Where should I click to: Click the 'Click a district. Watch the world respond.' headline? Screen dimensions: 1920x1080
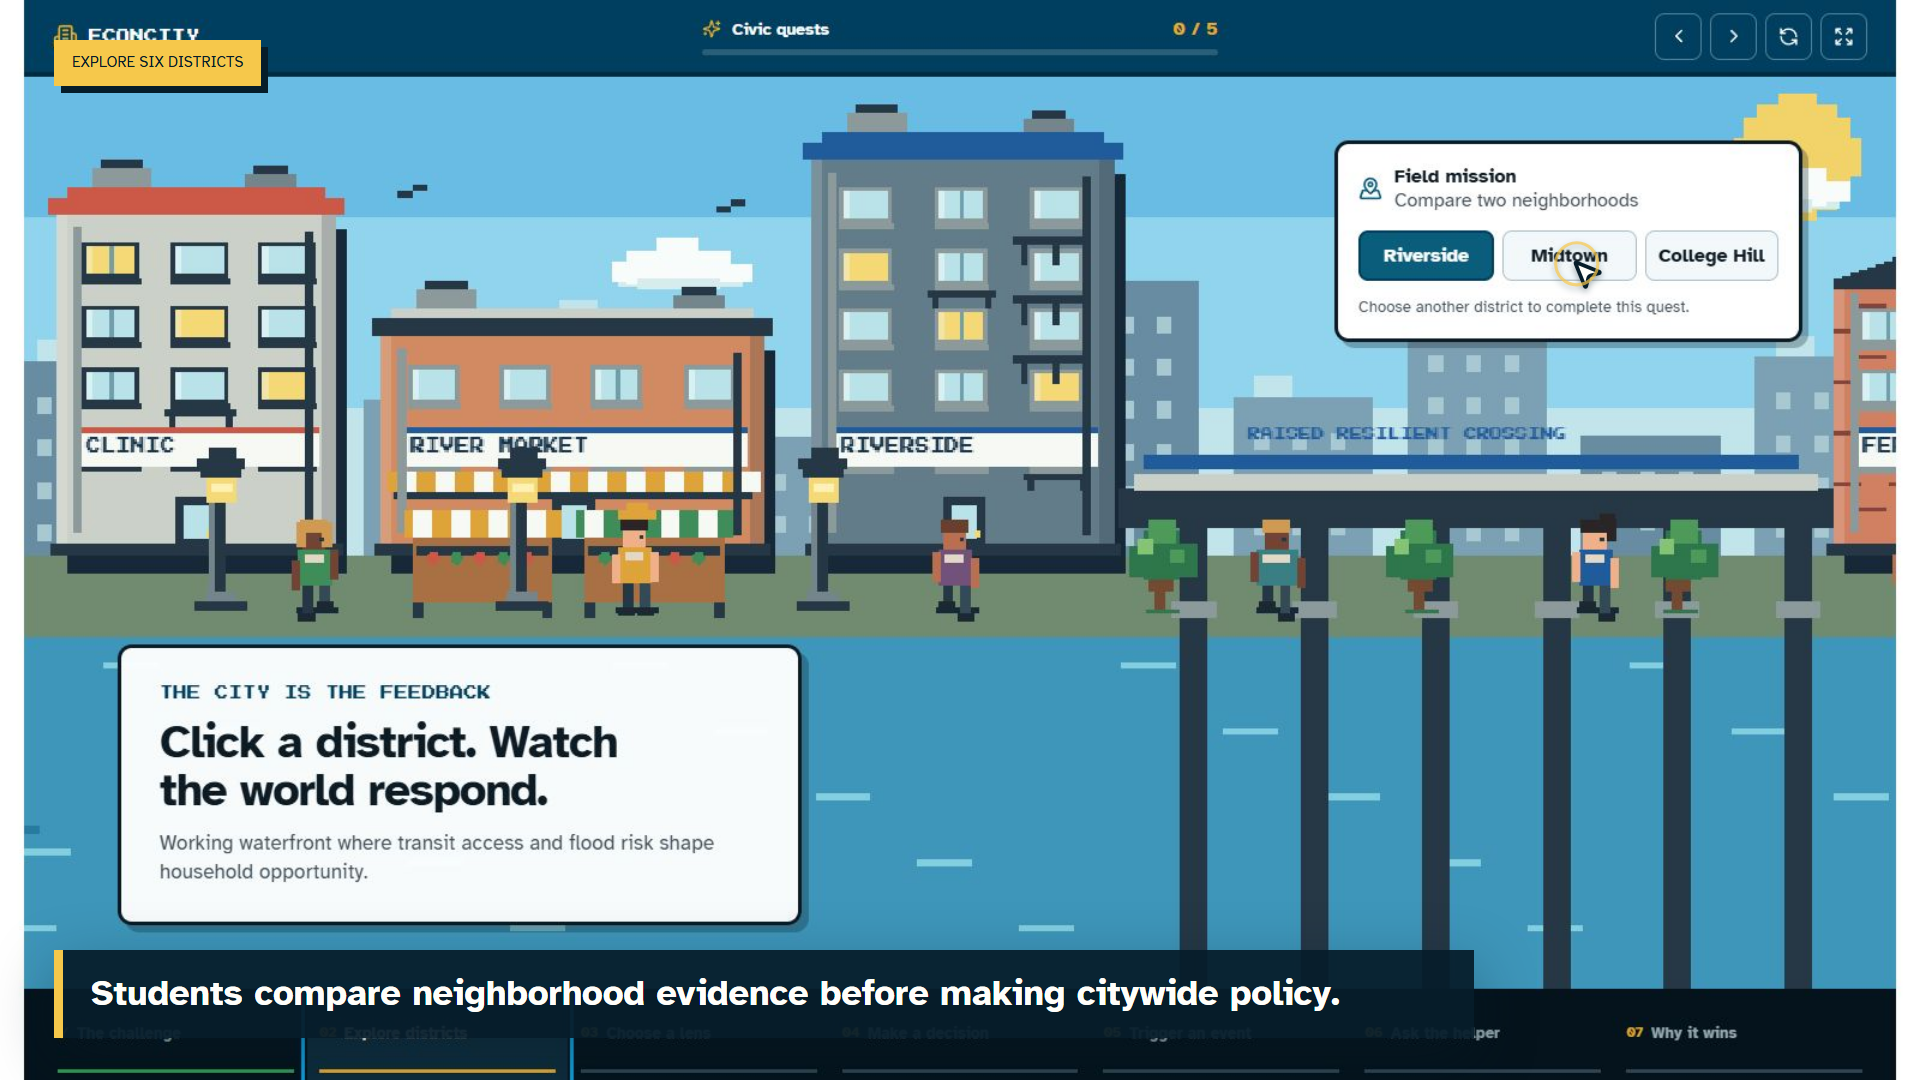coord(389,766)
